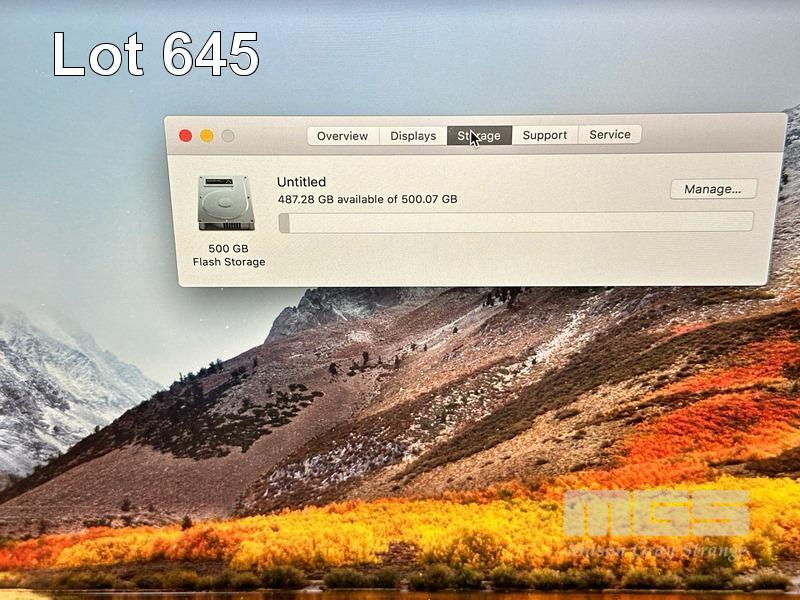Screen dimensions: 800x600
Task: Select the Untitled disk name
Action: coord(301,182)
